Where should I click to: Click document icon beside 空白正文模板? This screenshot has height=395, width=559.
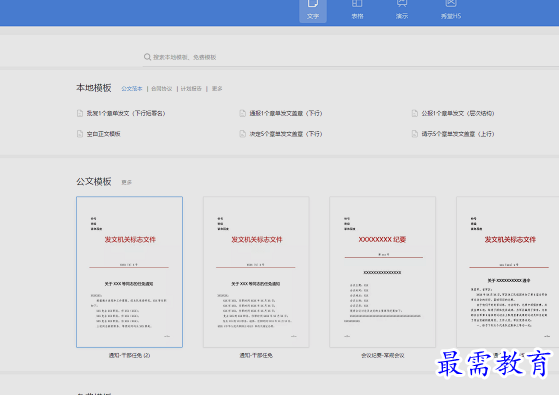point(80,134)
